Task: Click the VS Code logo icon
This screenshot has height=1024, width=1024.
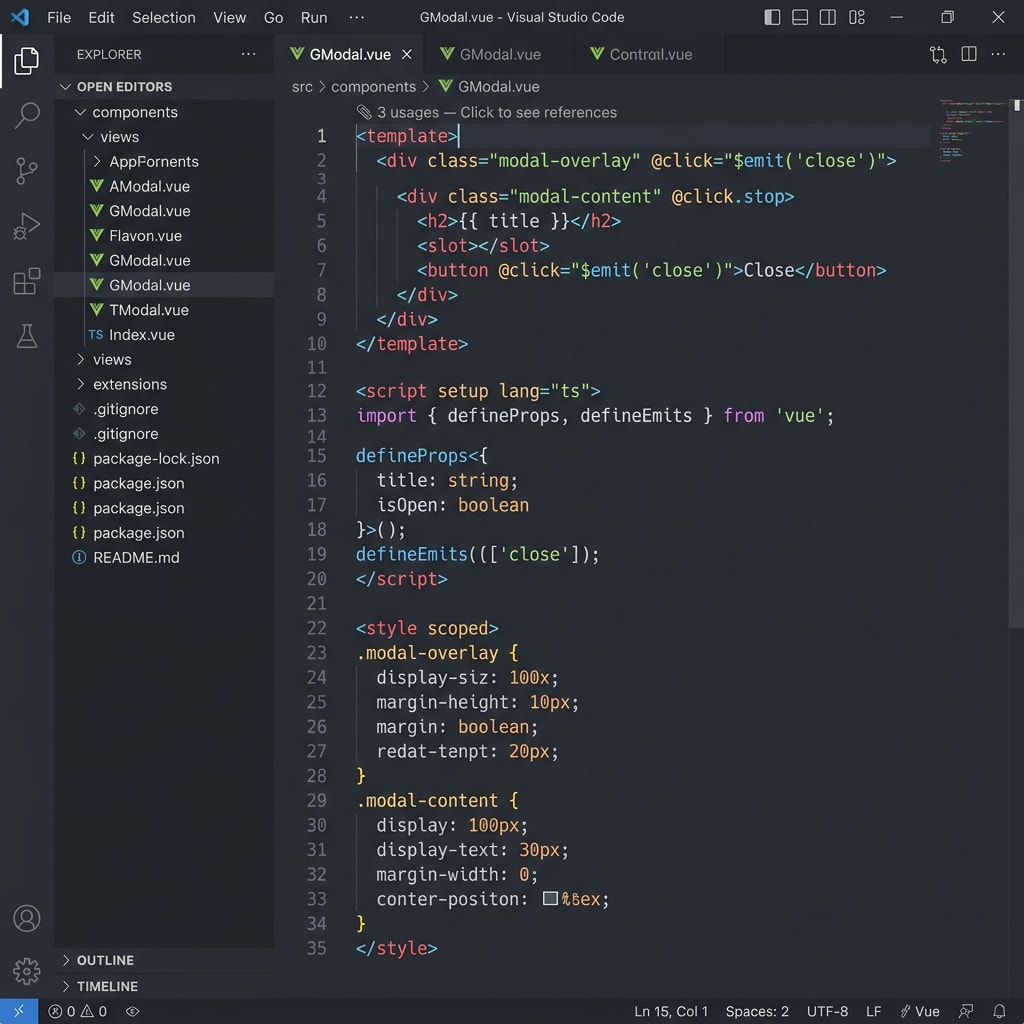Action: [x=20, y=17]
